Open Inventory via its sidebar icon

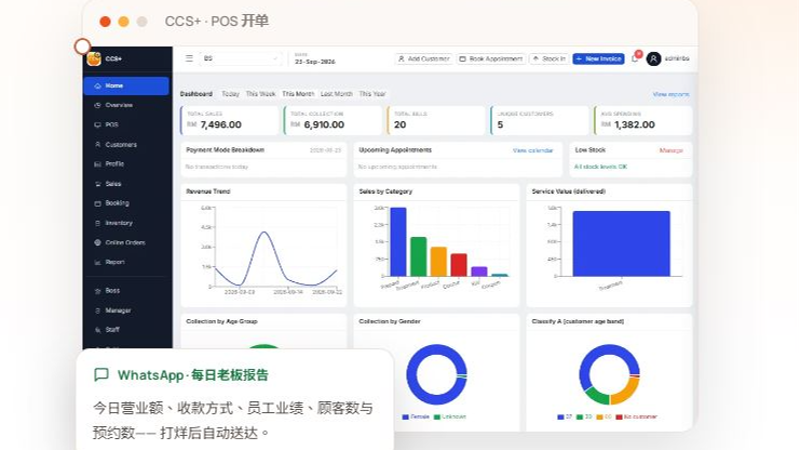[x=97, y=223]
